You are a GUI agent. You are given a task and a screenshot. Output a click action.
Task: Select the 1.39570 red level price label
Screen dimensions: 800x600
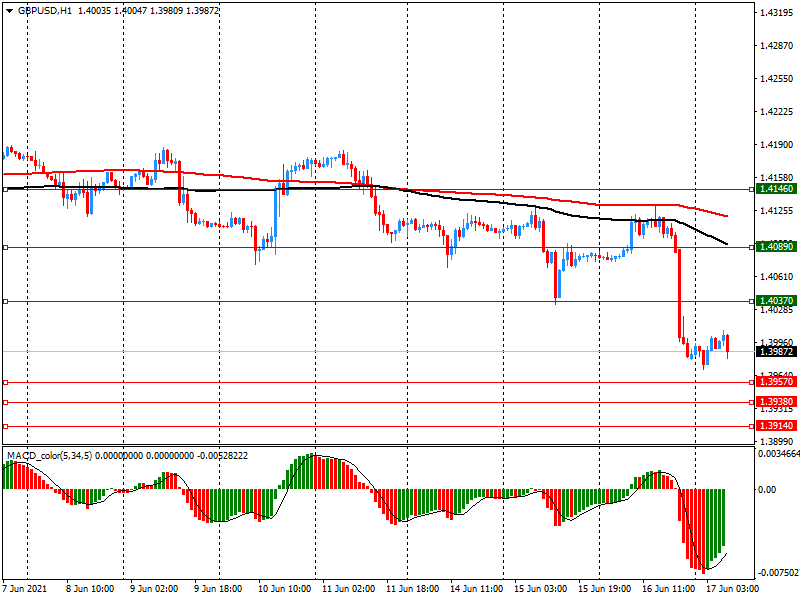click(777, 382)
